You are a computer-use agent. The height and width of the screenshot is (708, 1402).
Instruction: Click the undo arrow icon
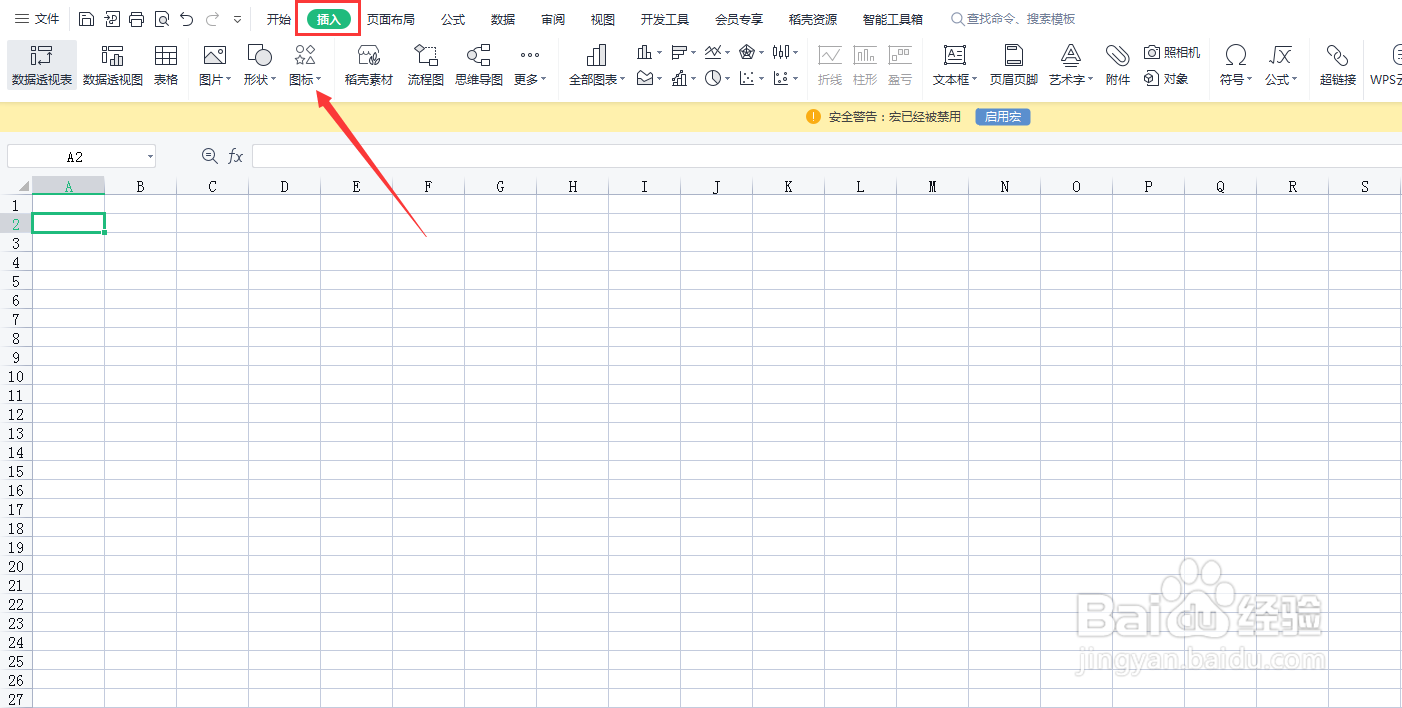pyautogui.click(x=187, y=19)
